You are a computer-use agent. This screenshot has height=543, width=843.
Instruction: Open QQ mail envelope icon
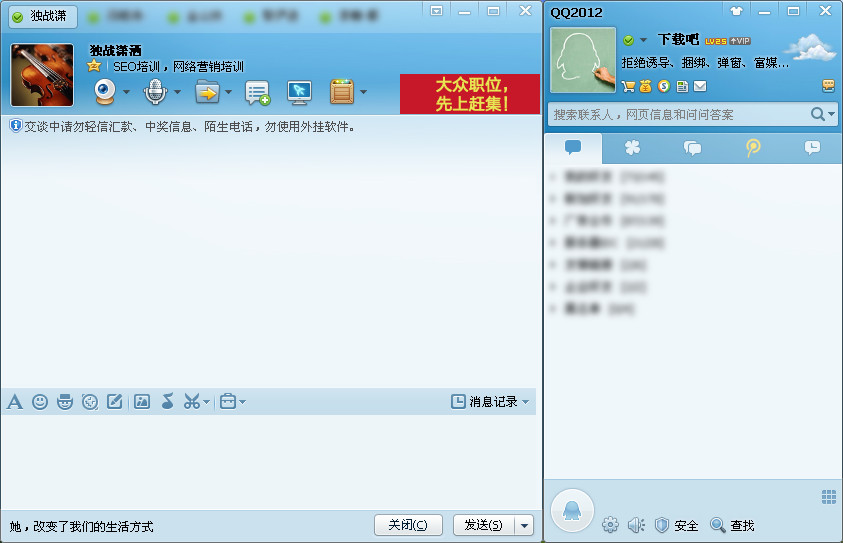point(700,86)
